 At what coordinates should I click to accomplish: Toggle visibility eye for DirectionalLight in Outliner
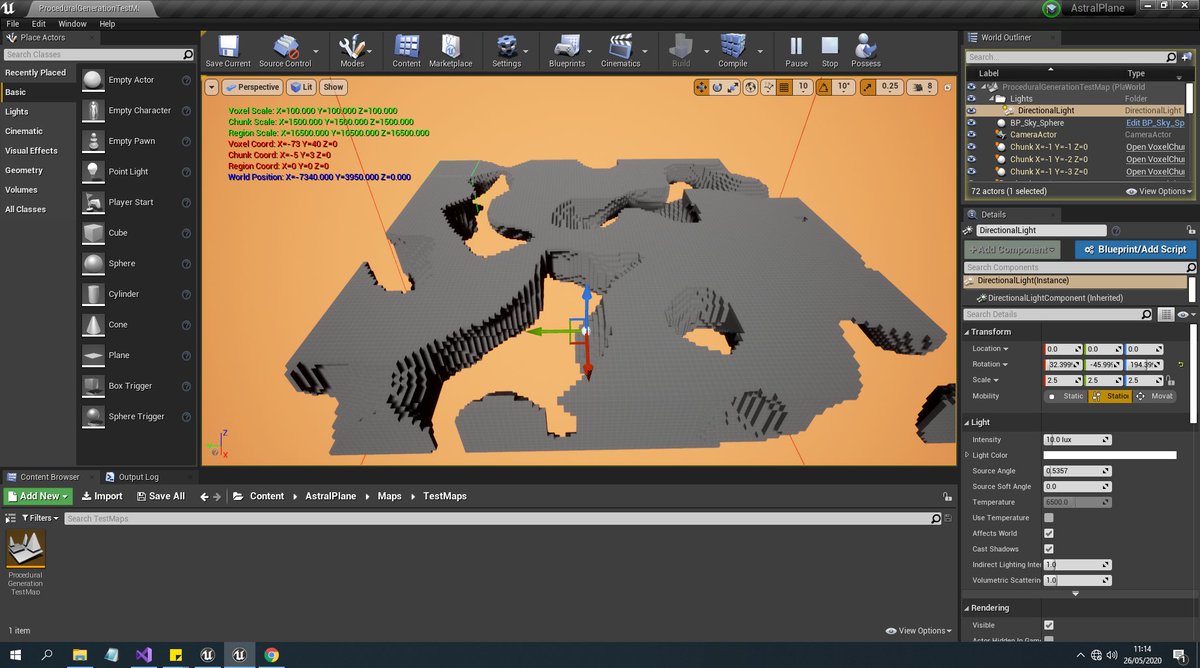click(x=972, y=110)
